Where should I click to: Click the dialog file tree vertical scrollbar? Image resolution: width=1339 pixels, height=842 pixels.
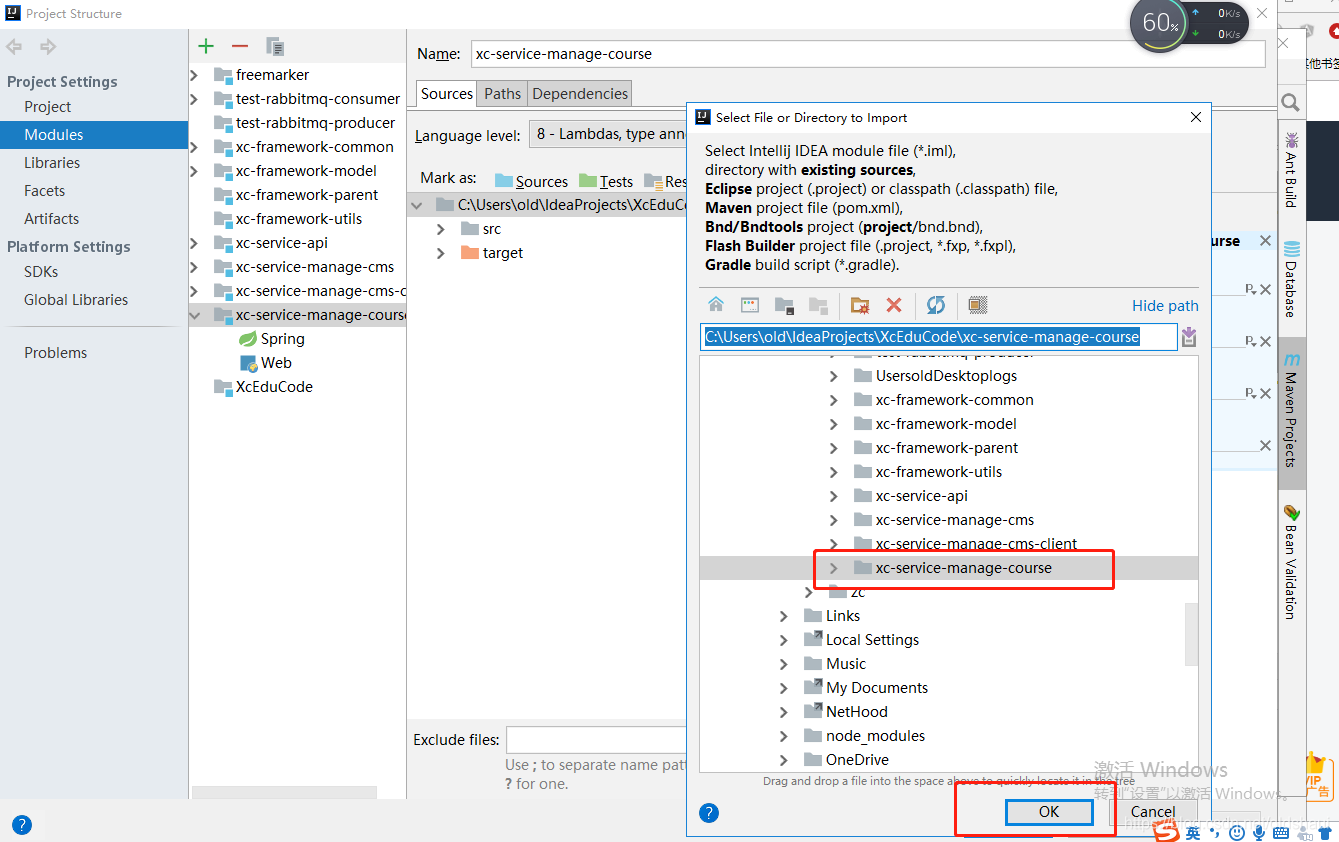1190,634
